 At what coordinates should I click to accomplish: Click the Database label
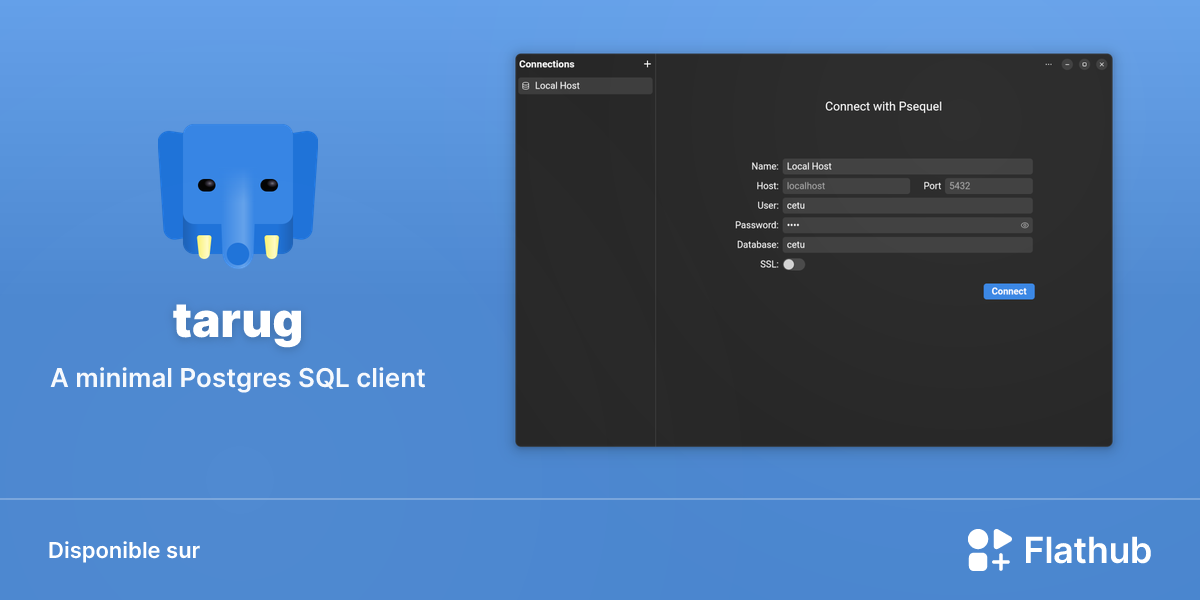pos(757,244)
